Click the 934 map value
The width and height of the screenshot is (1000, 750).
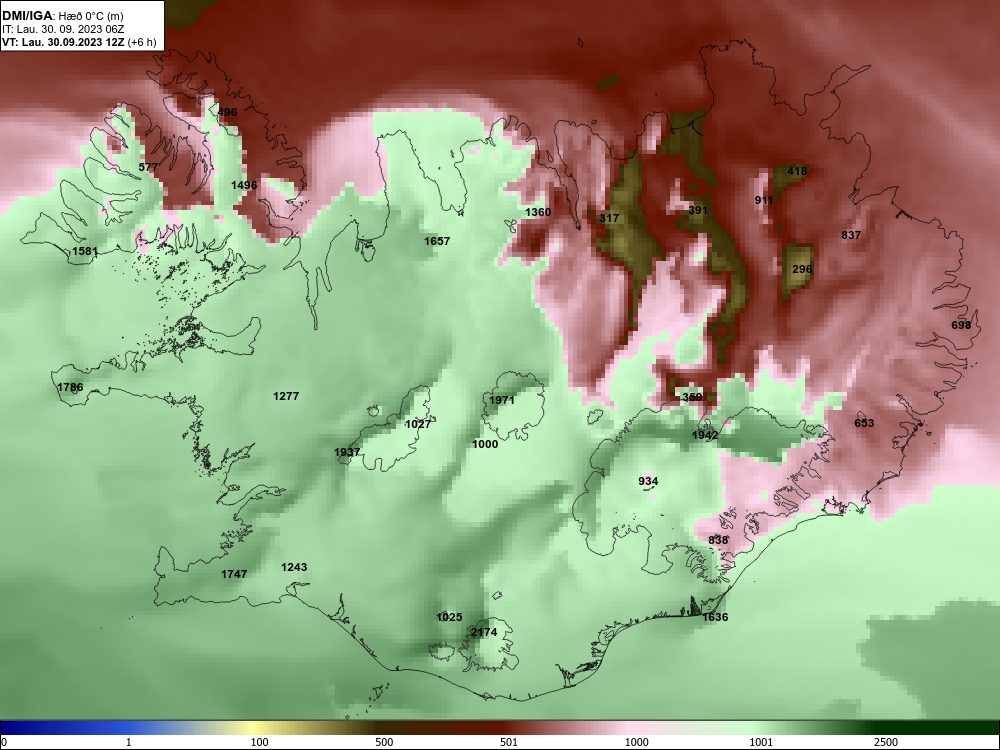point(648,481)
